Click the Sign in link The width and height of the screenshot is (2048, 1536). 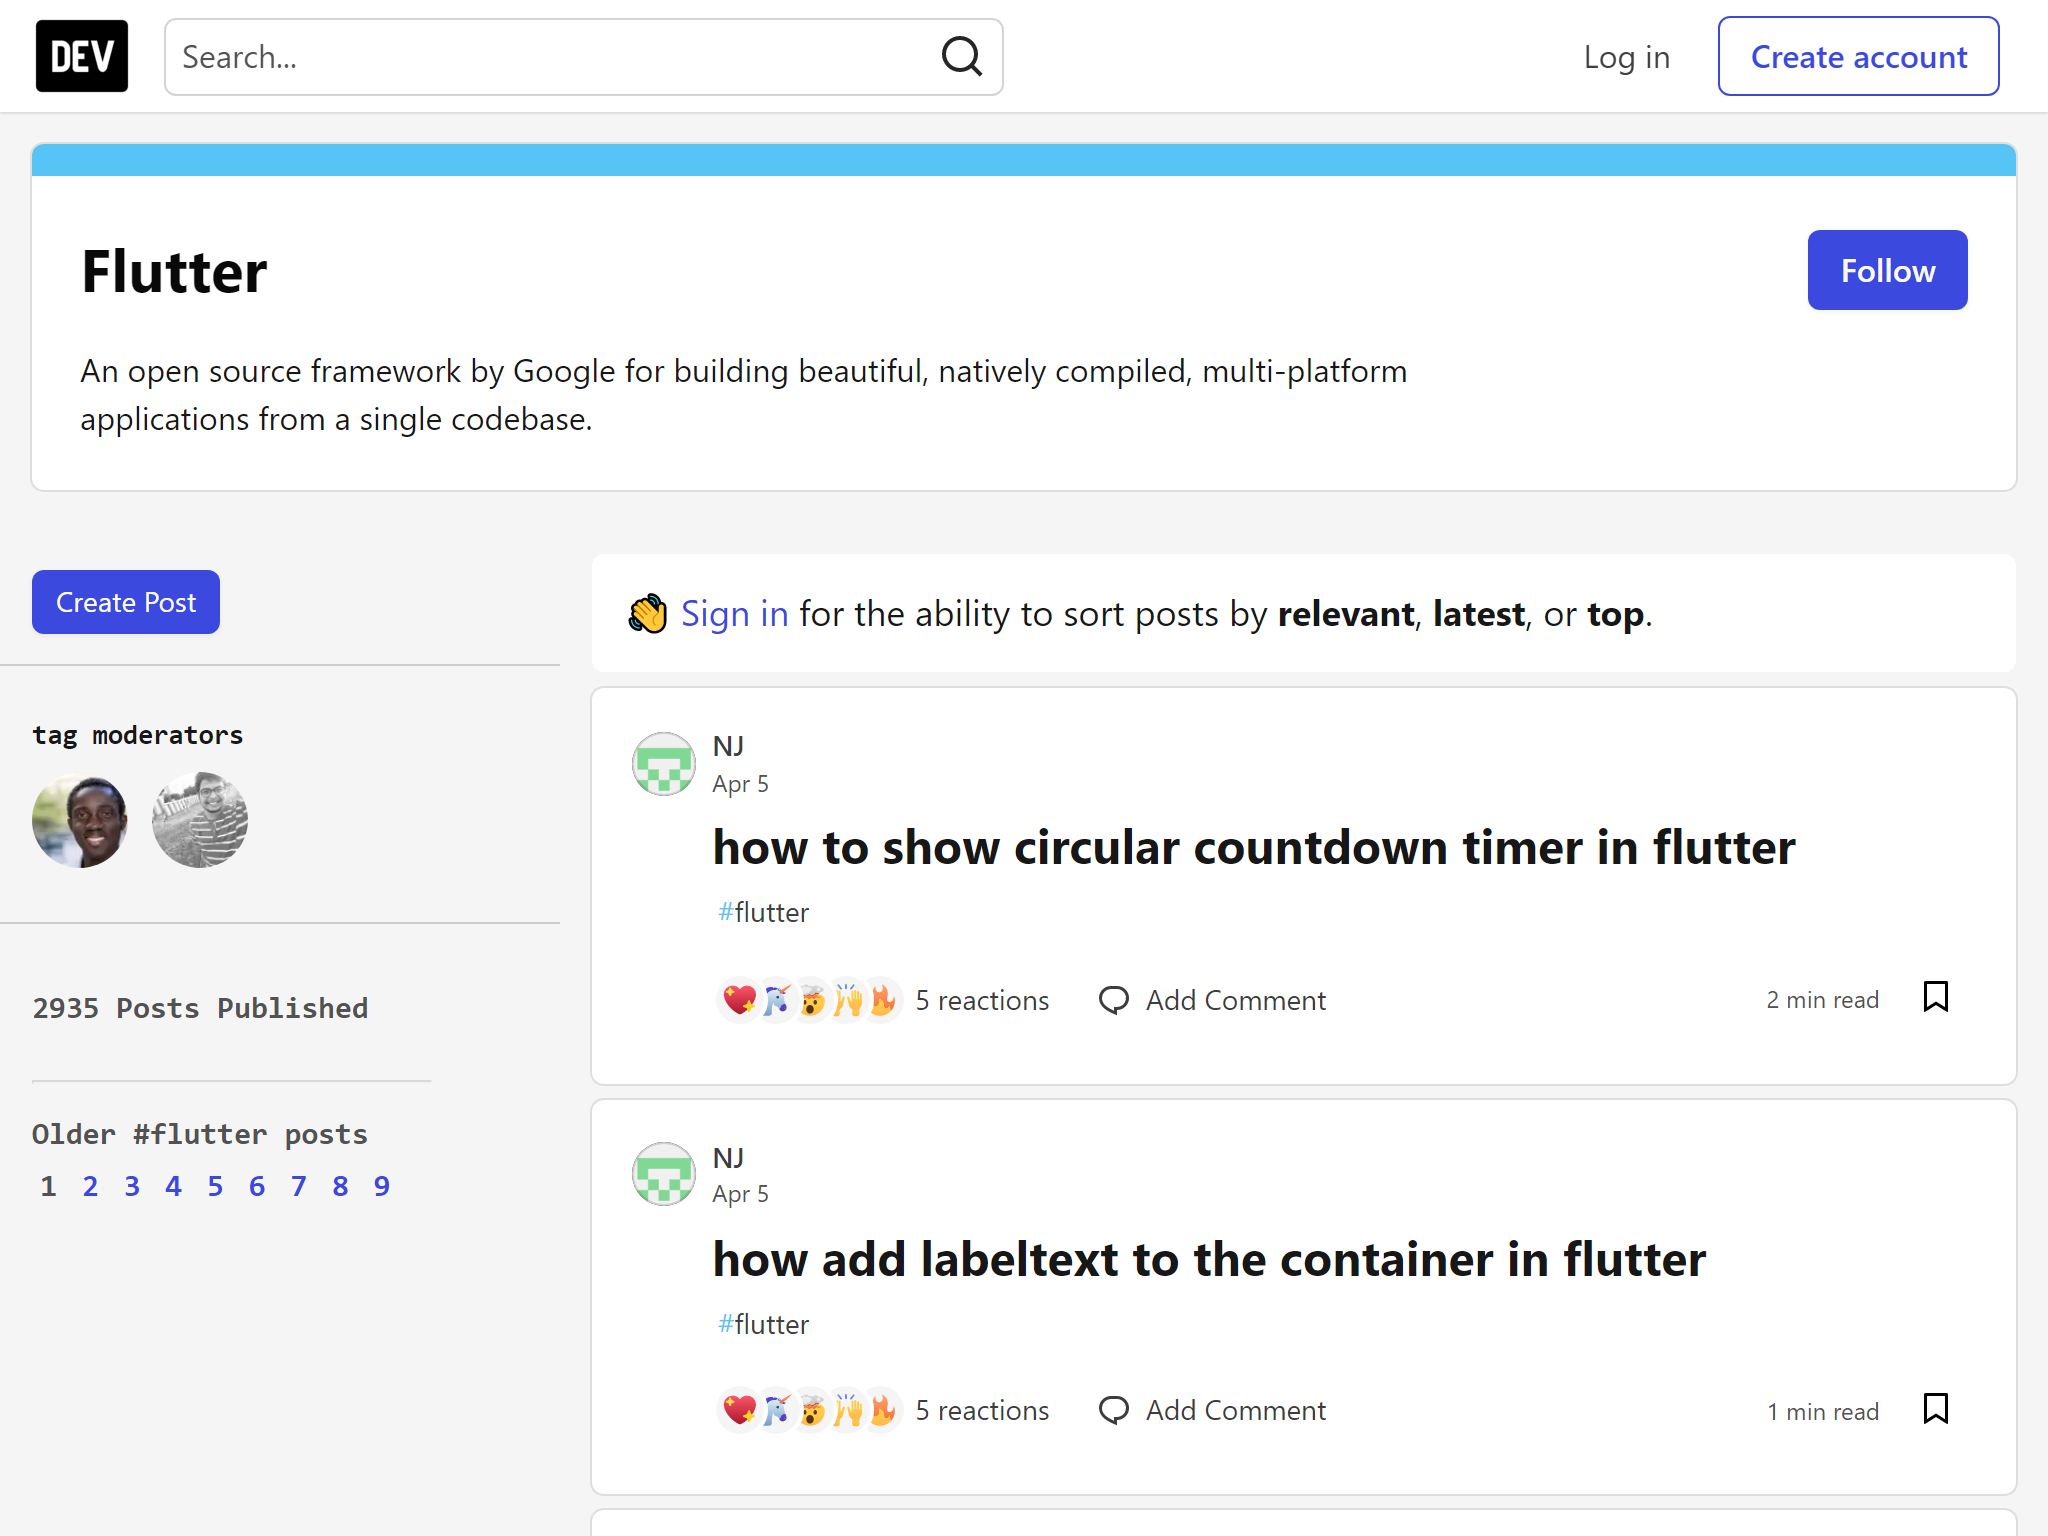pos(735,614)
